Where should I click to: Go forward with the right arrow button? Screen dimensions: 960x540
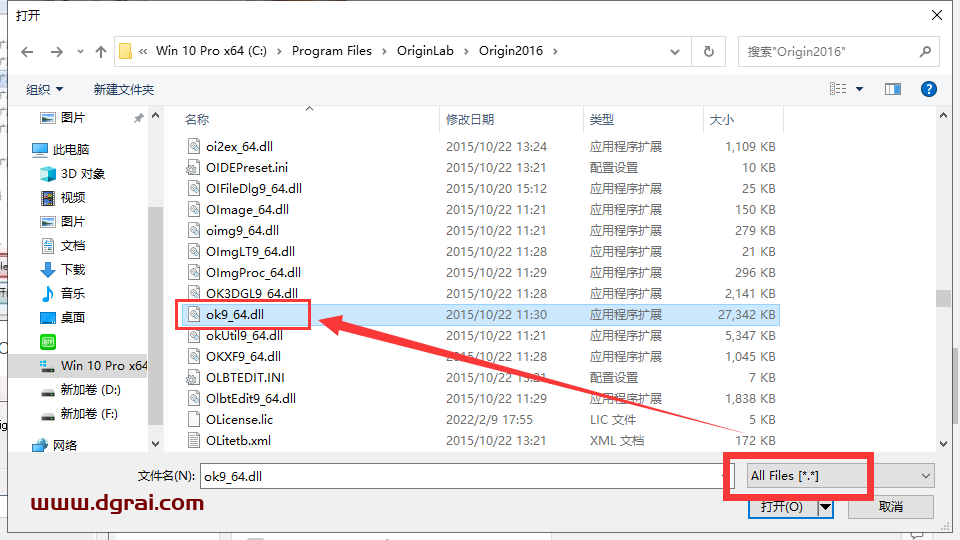click(x=56, y=52)
